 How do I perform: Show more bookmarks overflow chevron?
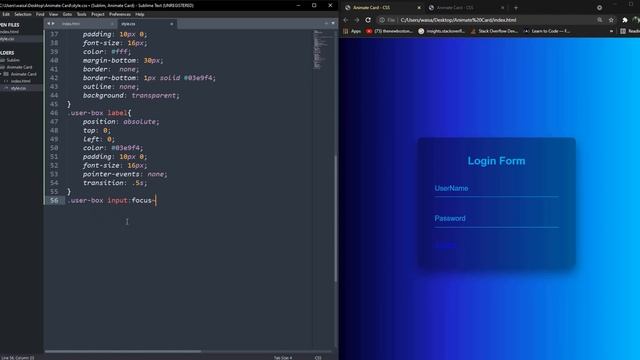coord(611,31)
